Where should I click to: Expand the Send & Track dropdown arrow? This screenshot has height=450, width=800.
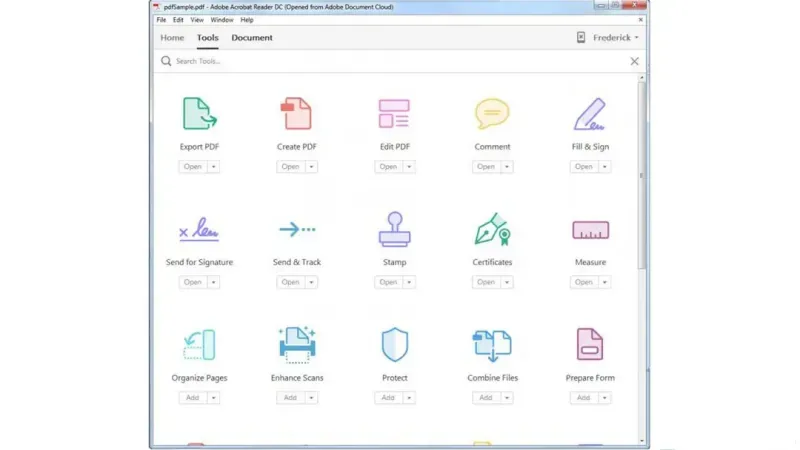[x=311, y=282]
